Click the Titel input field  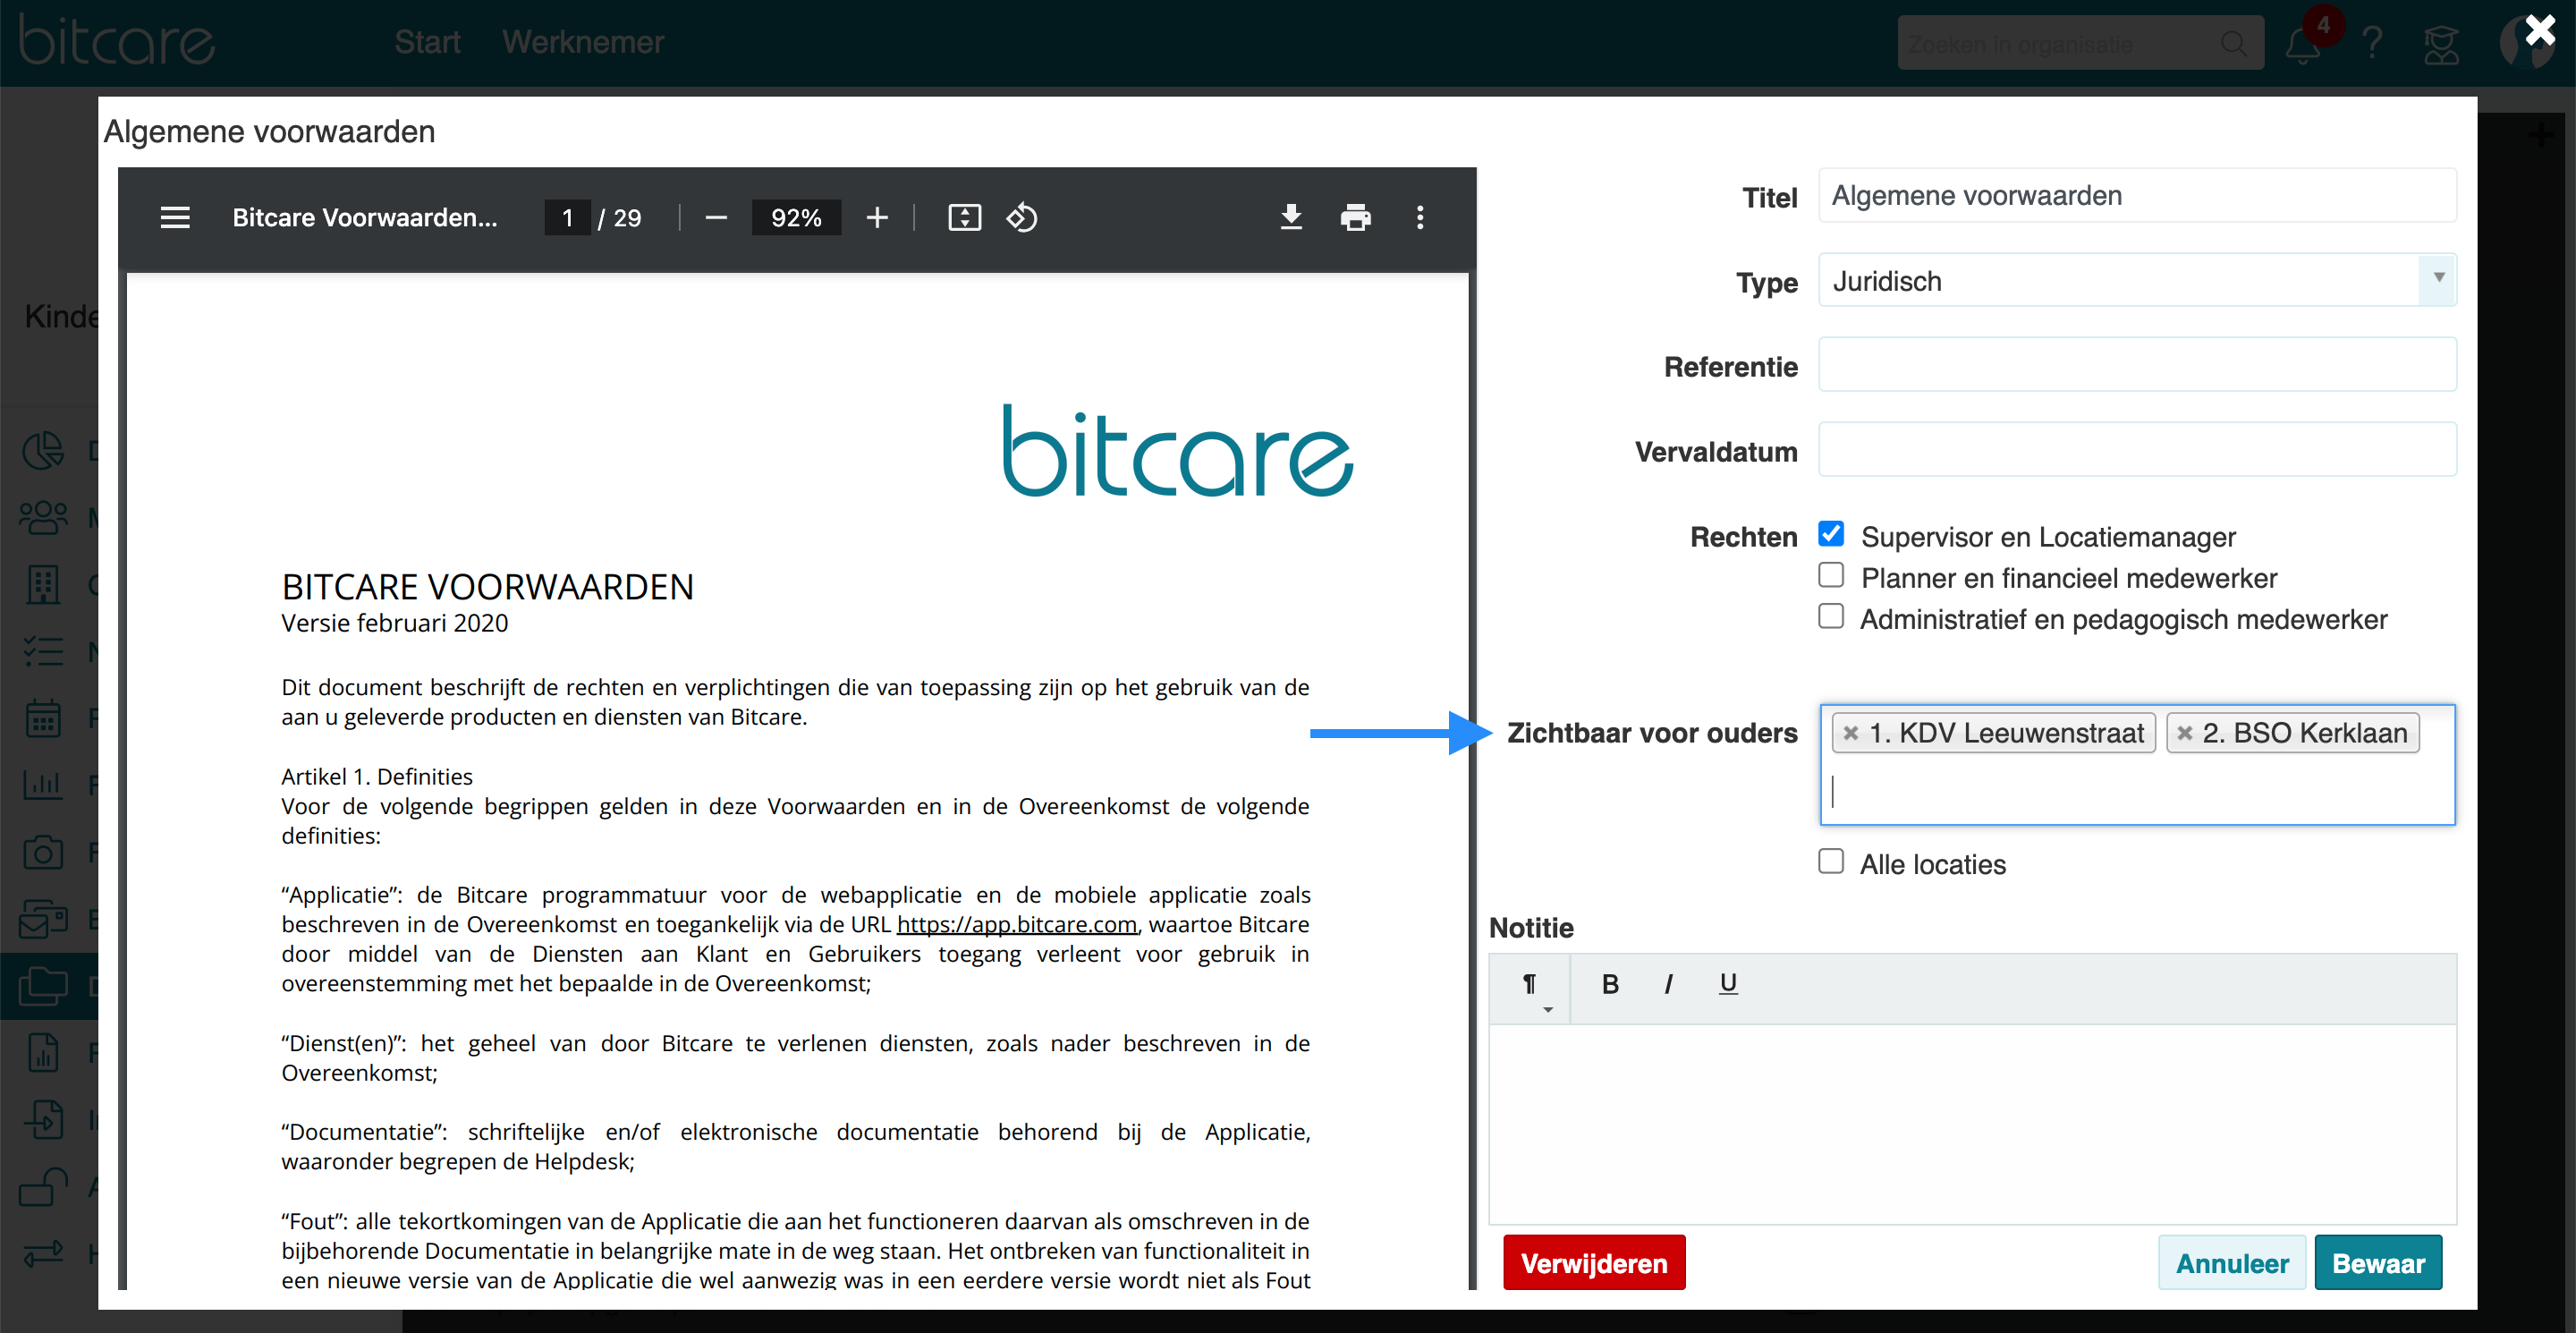[2137, 195]
